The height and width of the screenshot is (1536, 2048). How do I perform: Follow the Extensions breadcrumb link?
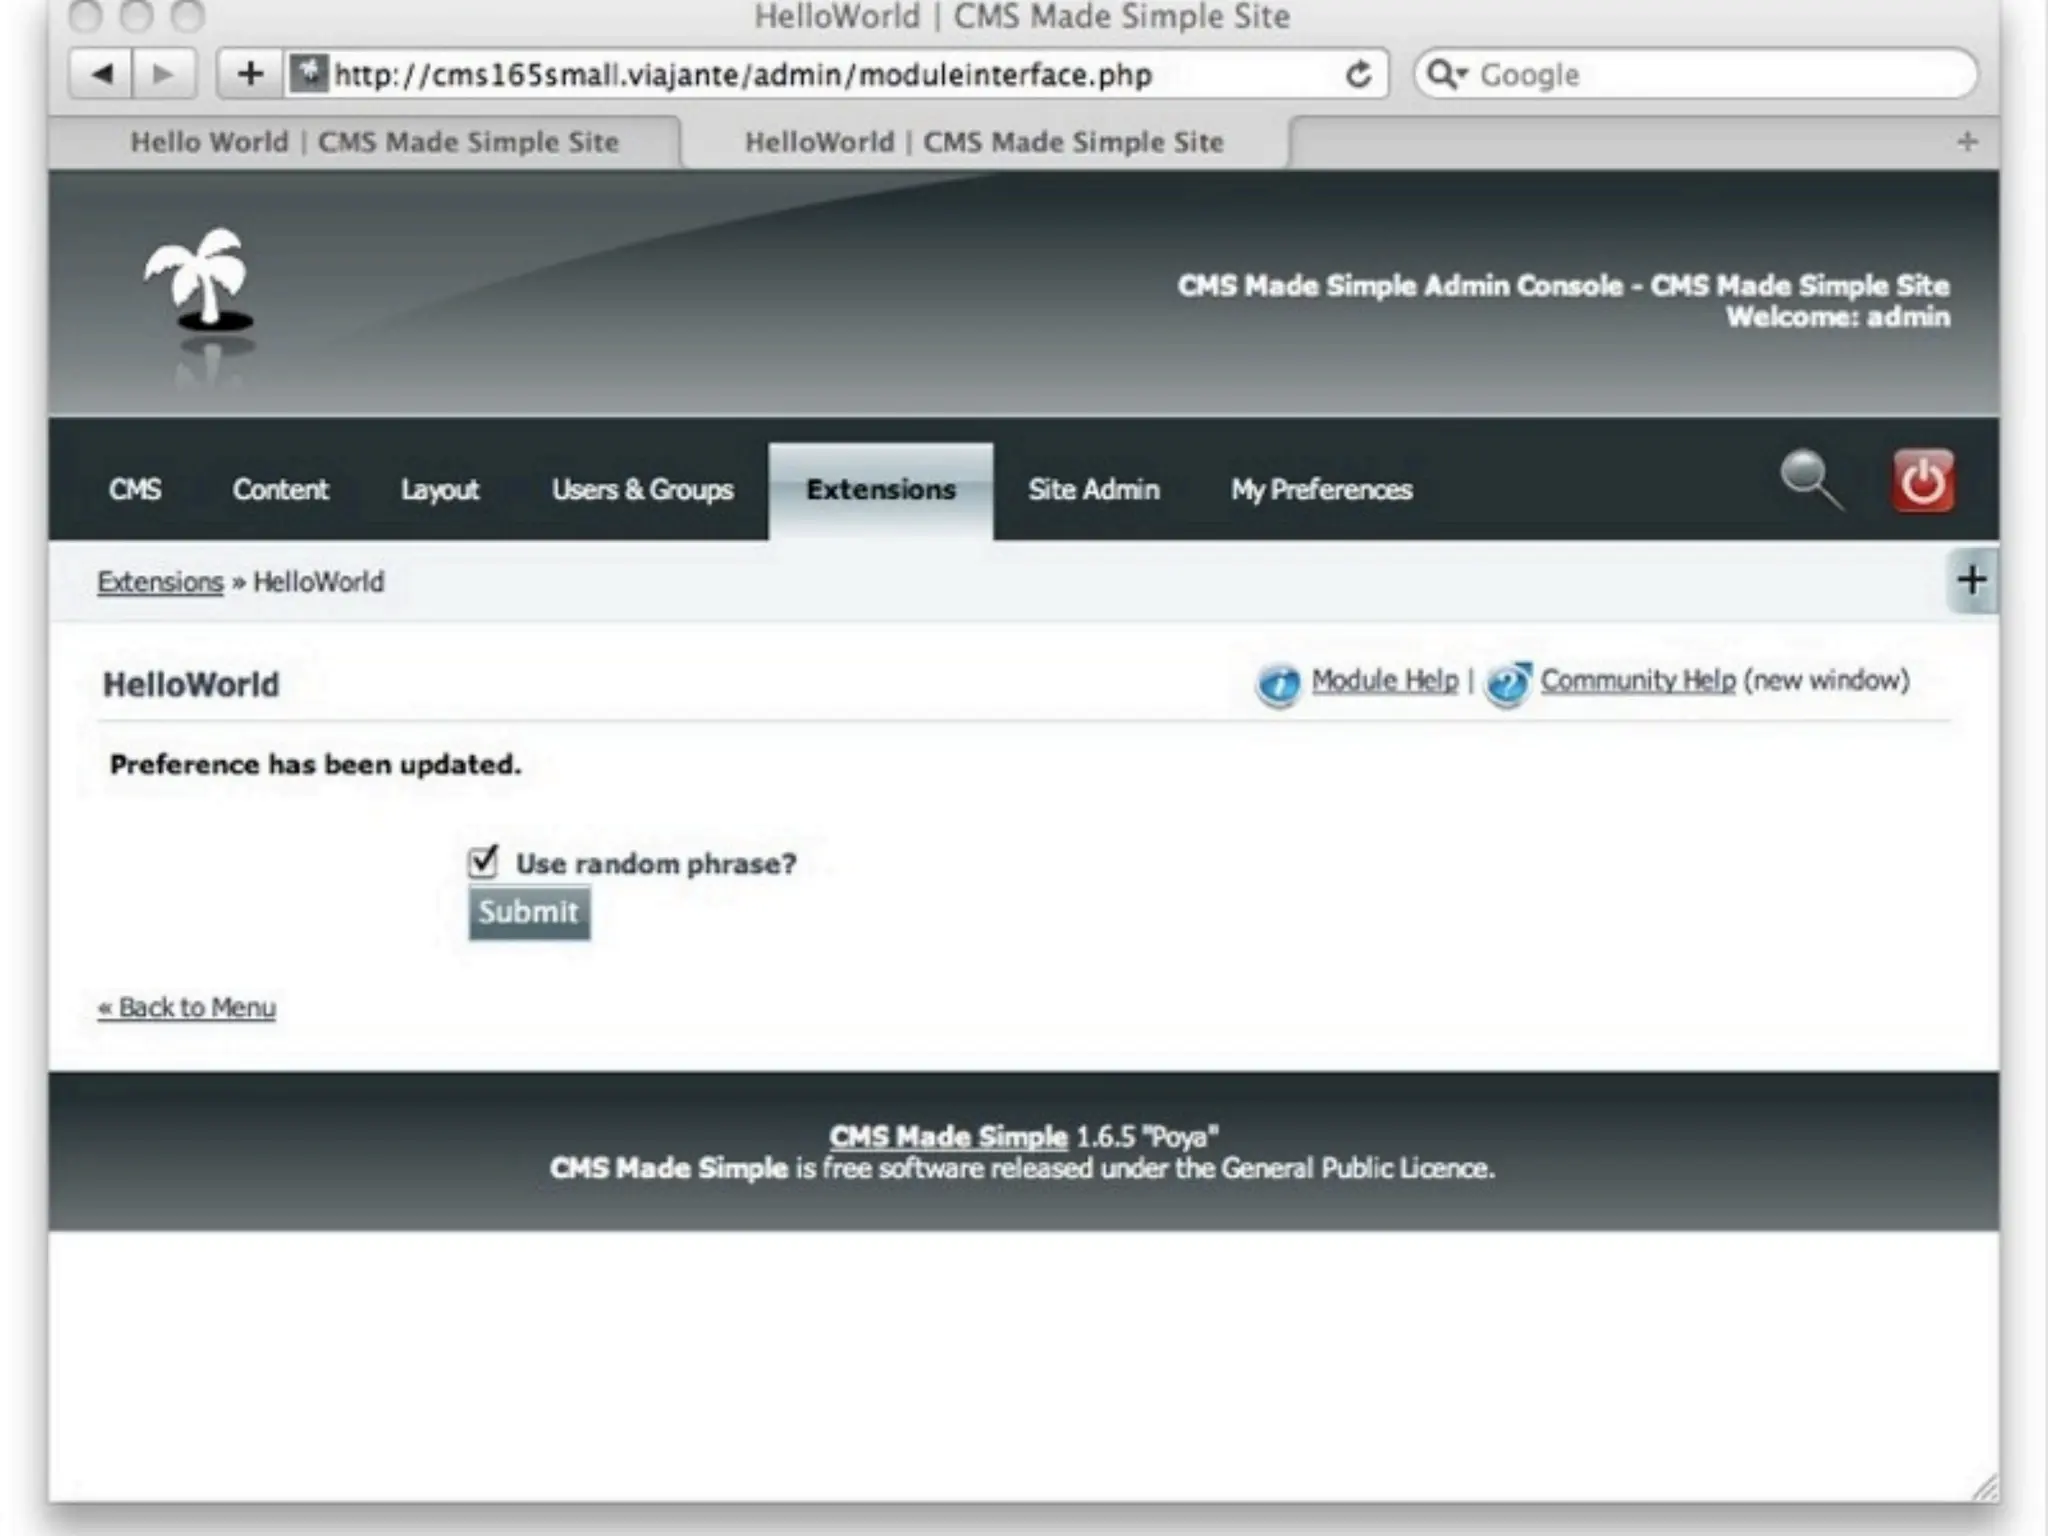click(160, 582)
